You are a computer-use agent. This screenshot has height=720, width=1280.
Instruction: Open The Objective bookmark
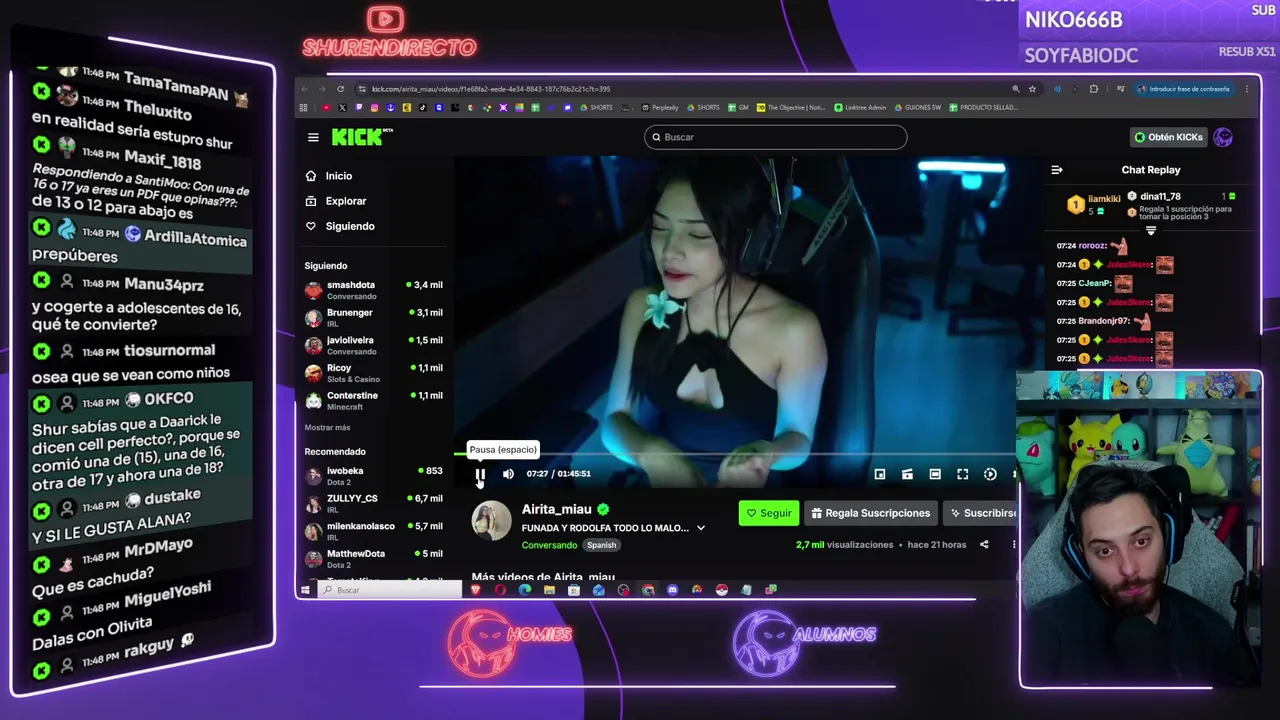pyautogui.click(x=791, y=107)
